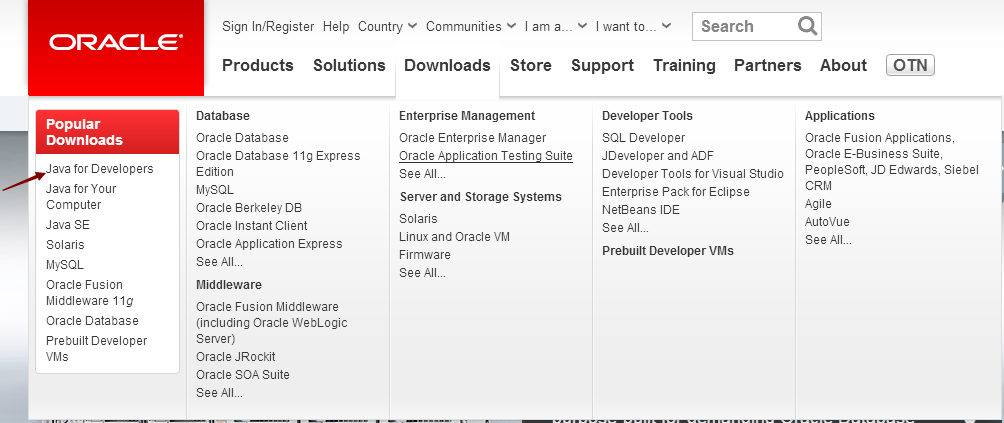Open the Support menu
Screen dimensions: 1004x423
pyautogui.click(x=602, y=66)
